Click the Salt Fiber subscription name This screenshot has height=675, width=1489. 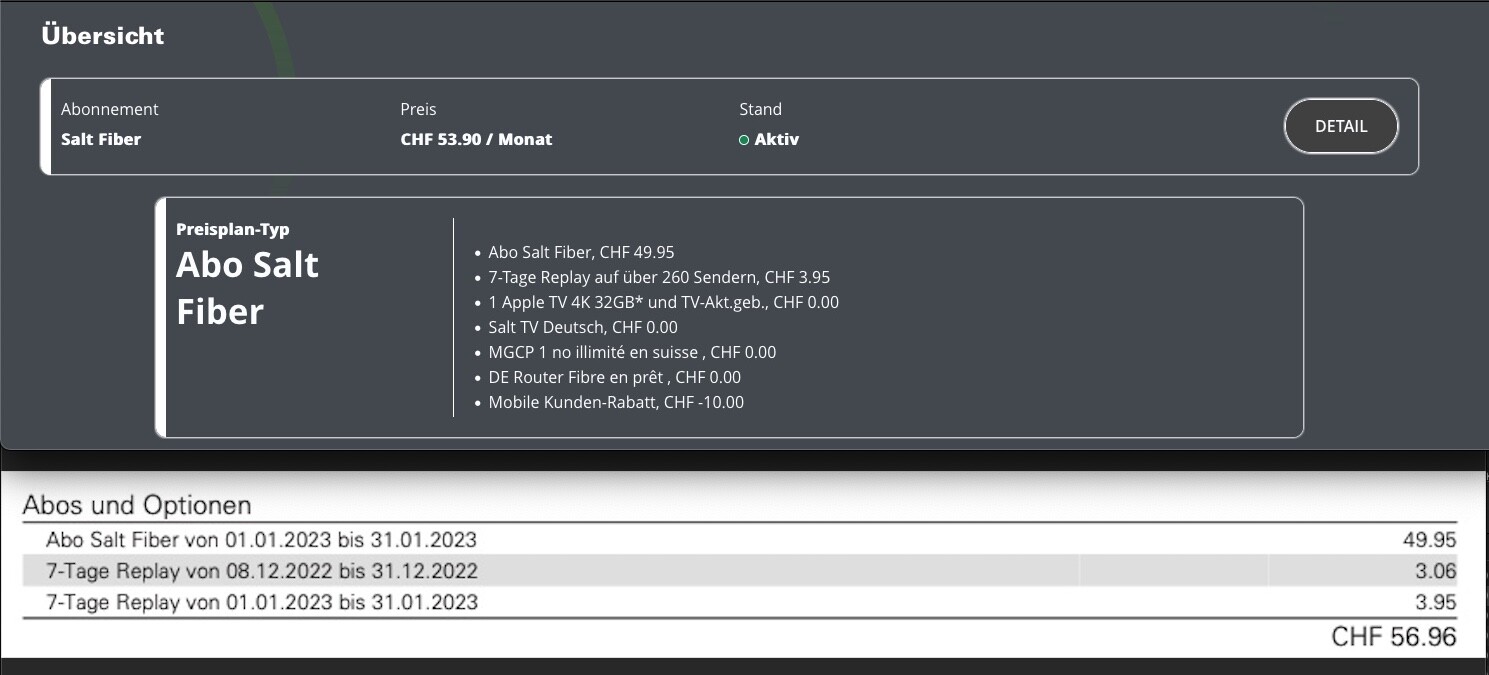click(101, 139)
